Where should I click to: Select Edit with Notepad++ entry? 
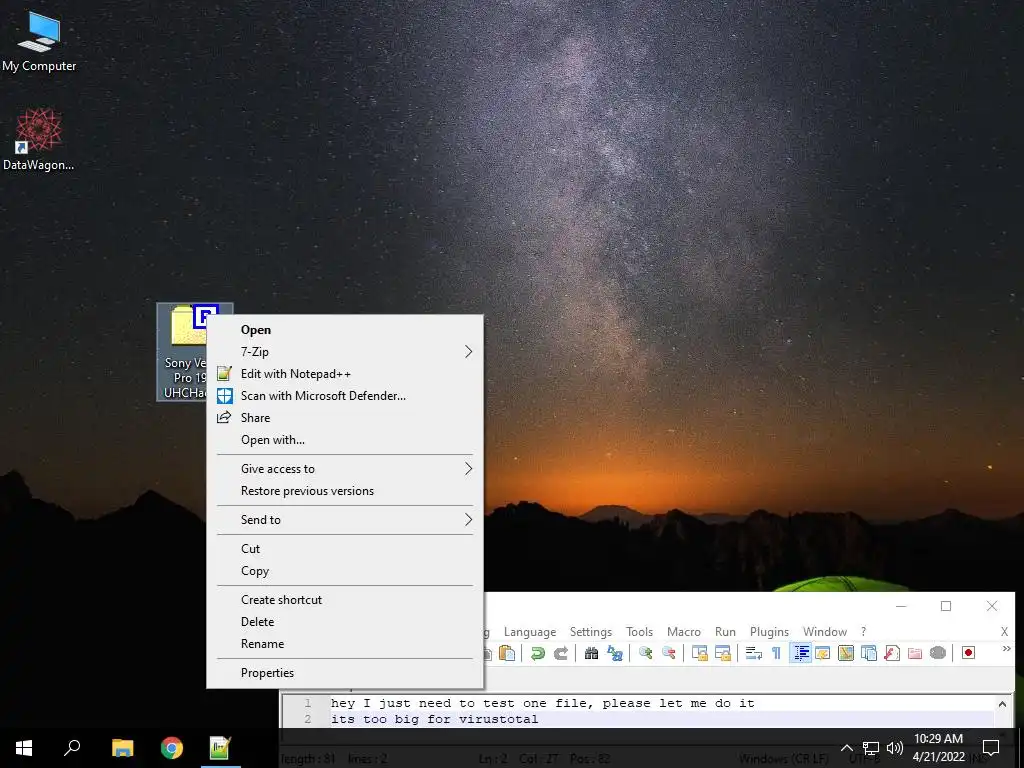[345, 374]
